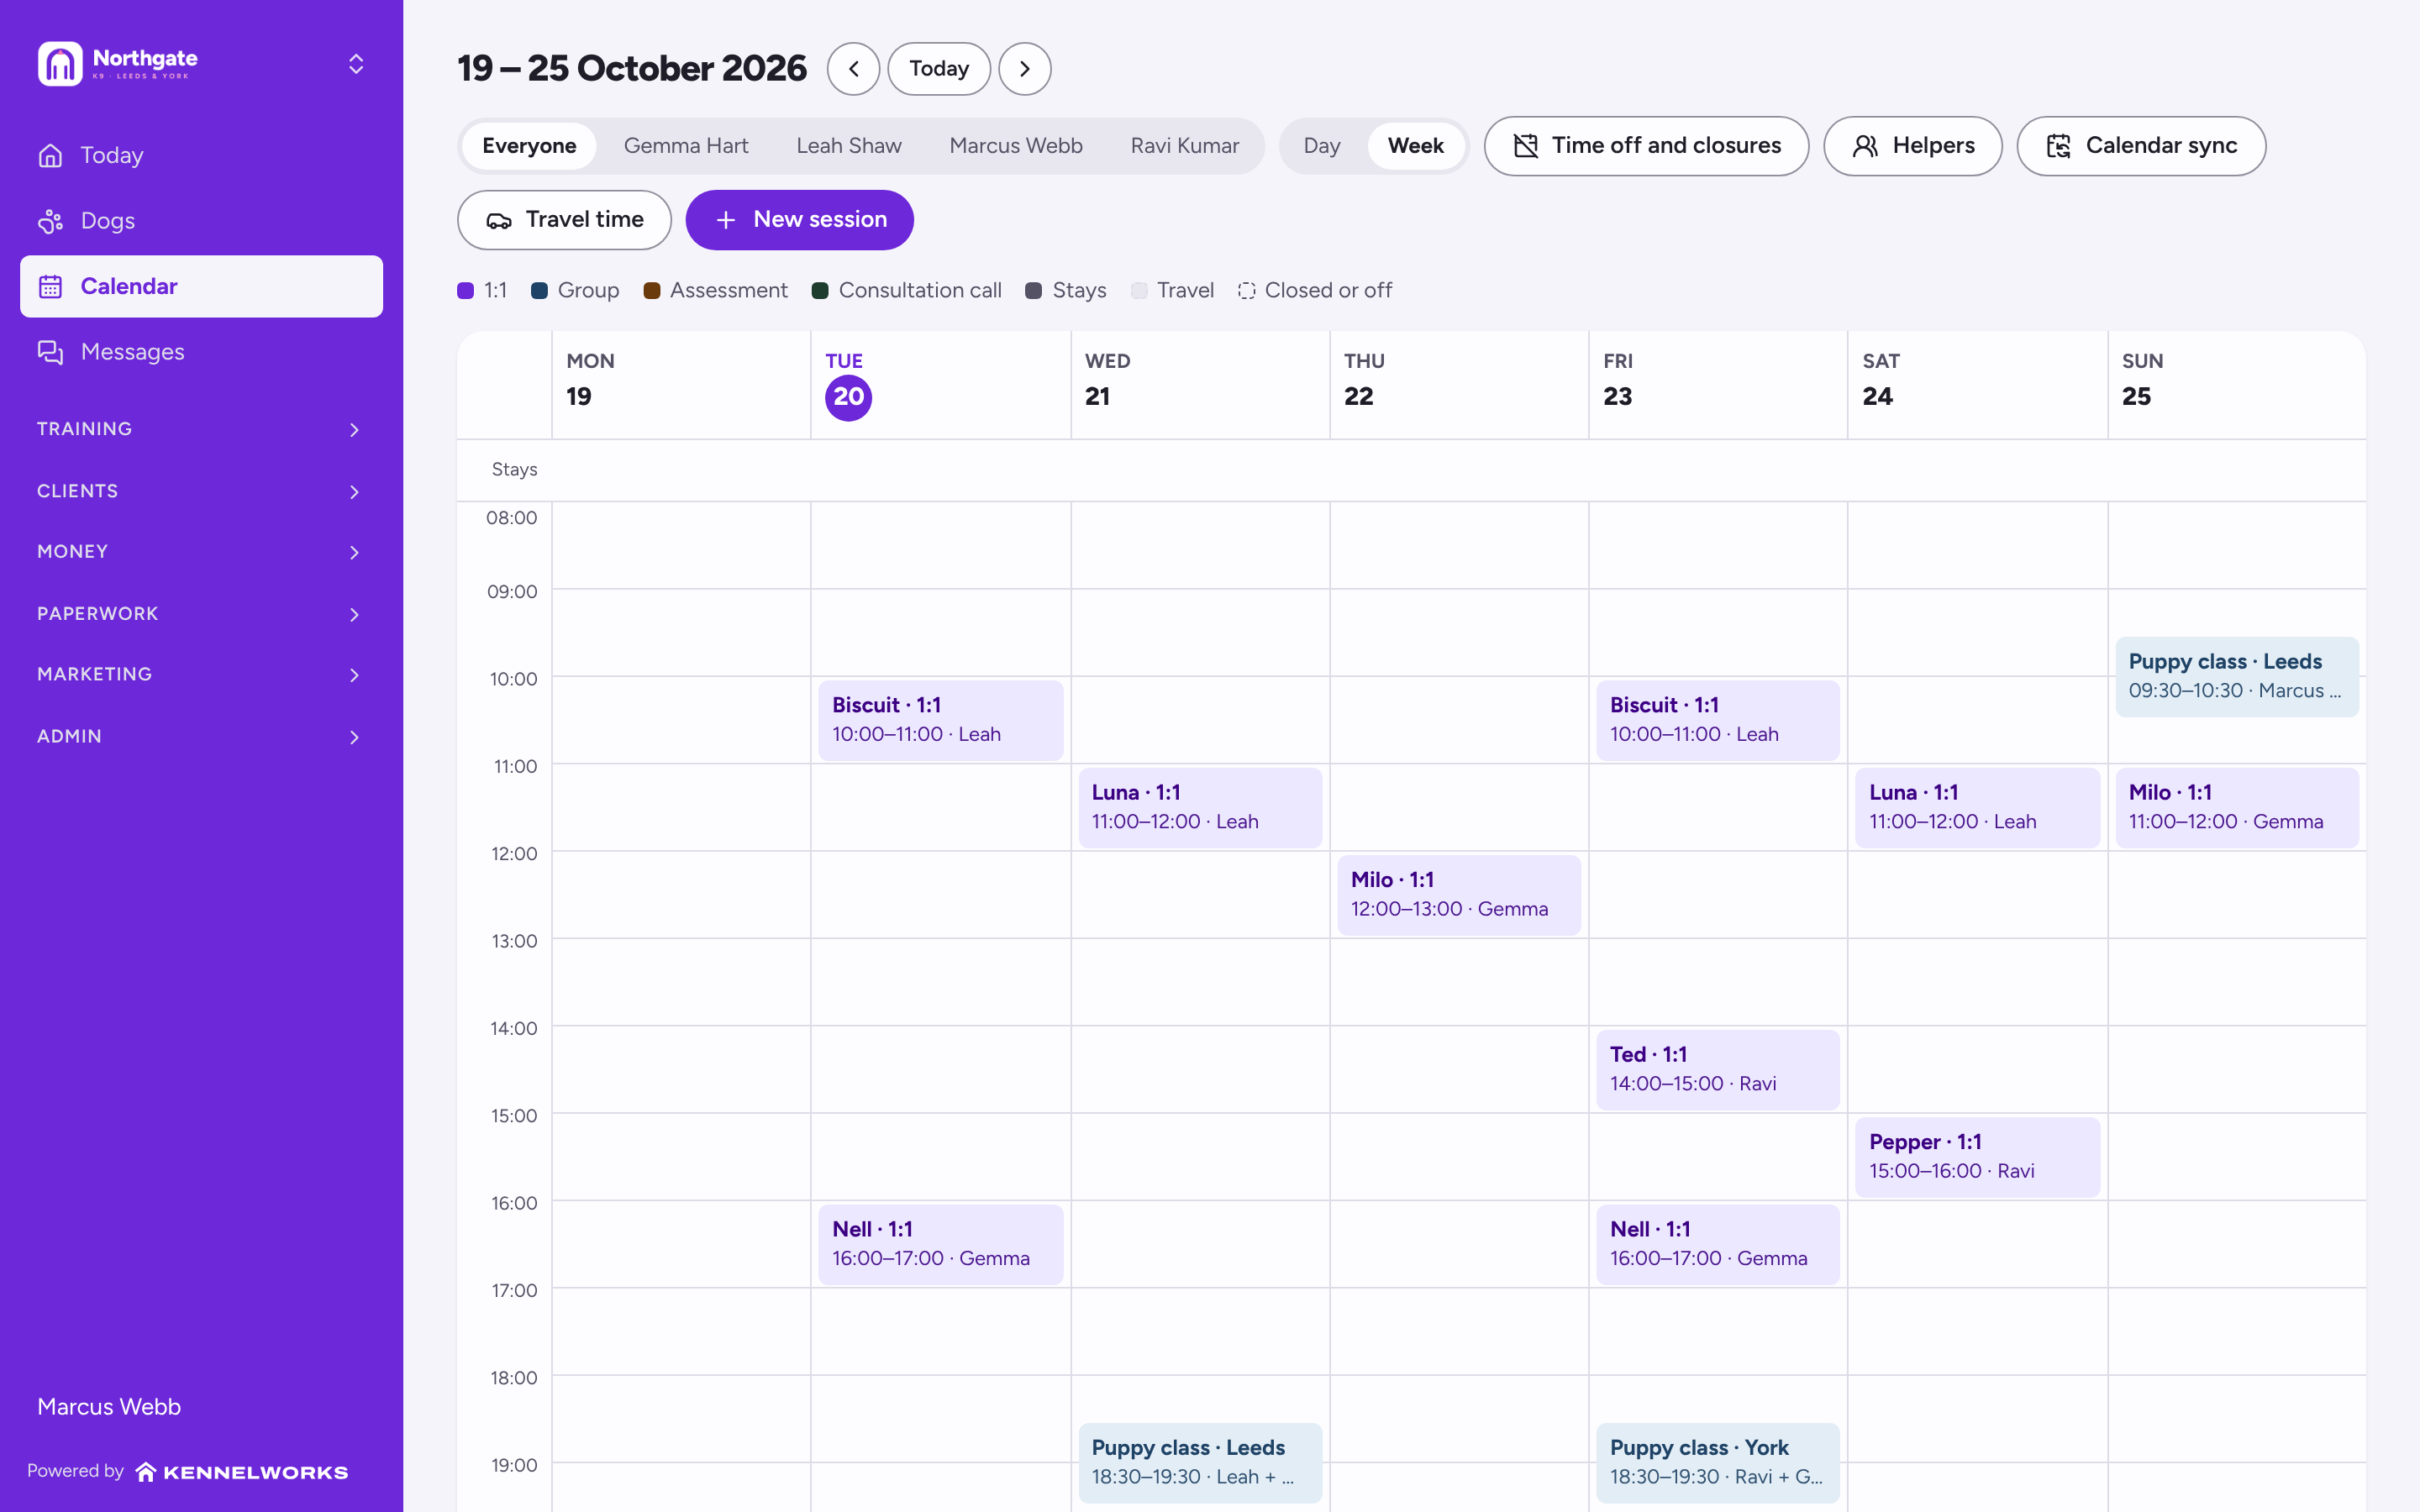Viewport: 2420px width, 1512px height.
Task: Expand the Money section
Action: (201, 552)
